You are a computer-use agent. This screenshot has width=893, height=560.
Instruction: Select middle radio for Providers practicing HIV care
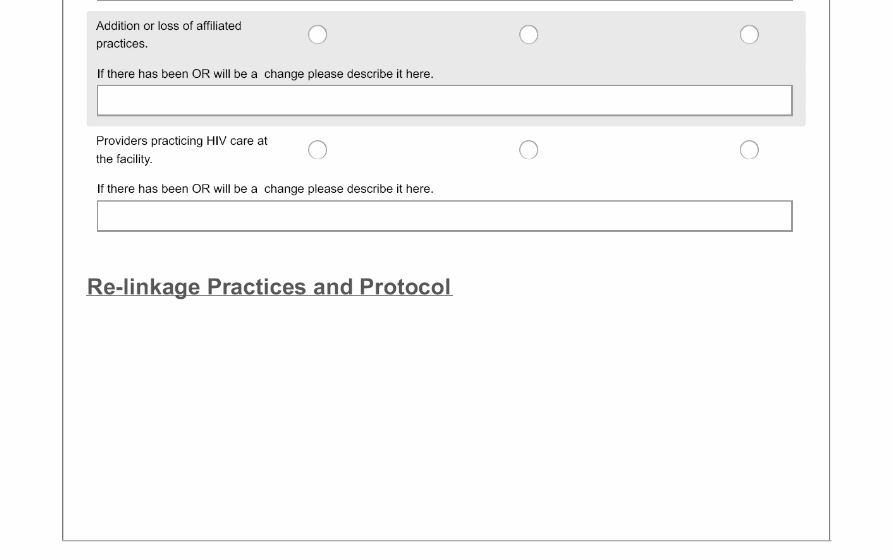point(529,150)
